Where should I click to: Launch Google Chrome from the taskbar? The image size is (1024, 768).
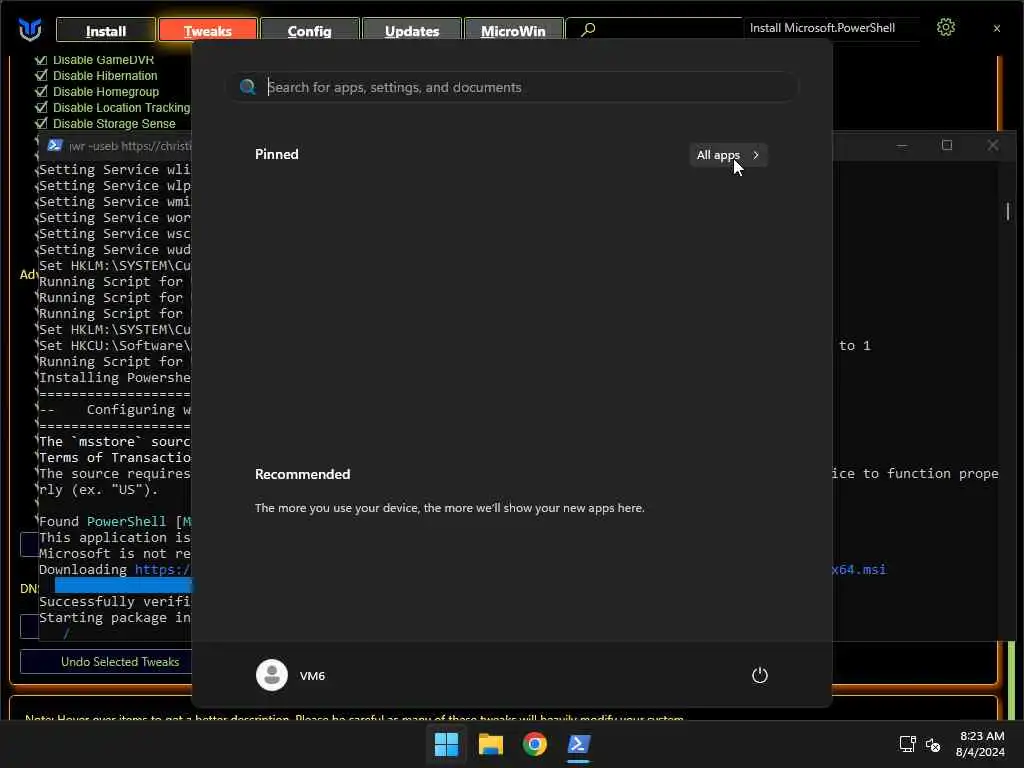click(535, 744)
